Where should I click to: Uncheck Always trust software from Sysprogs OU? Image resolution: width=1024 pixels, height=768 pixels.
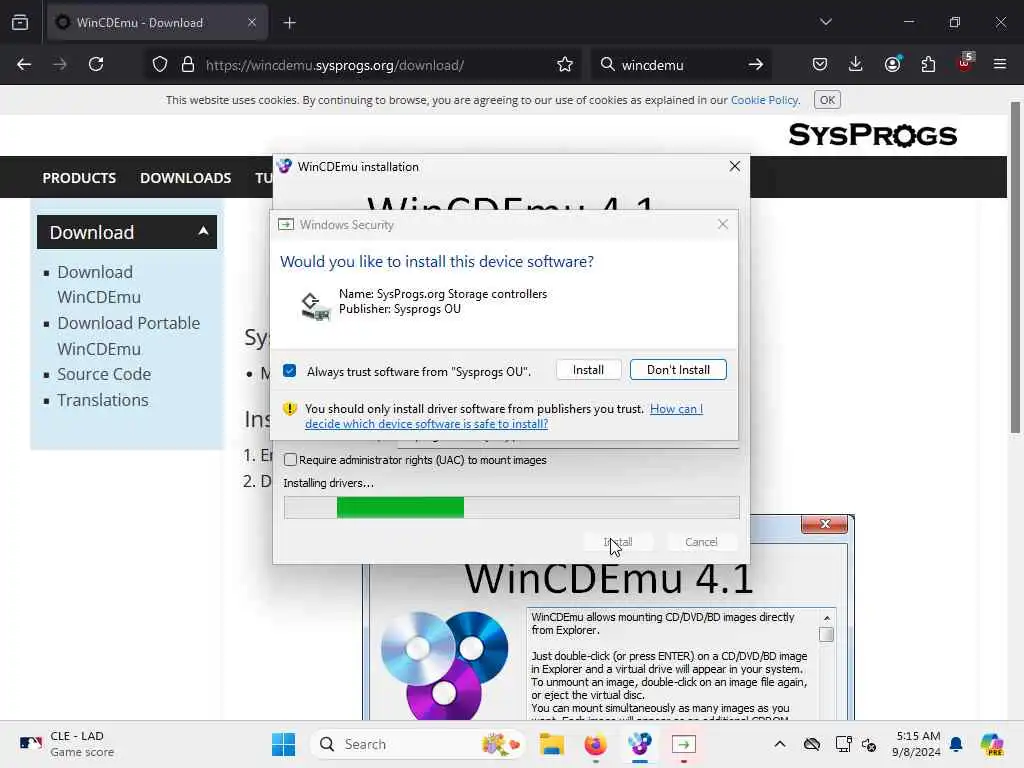click(x=290, y=371)
